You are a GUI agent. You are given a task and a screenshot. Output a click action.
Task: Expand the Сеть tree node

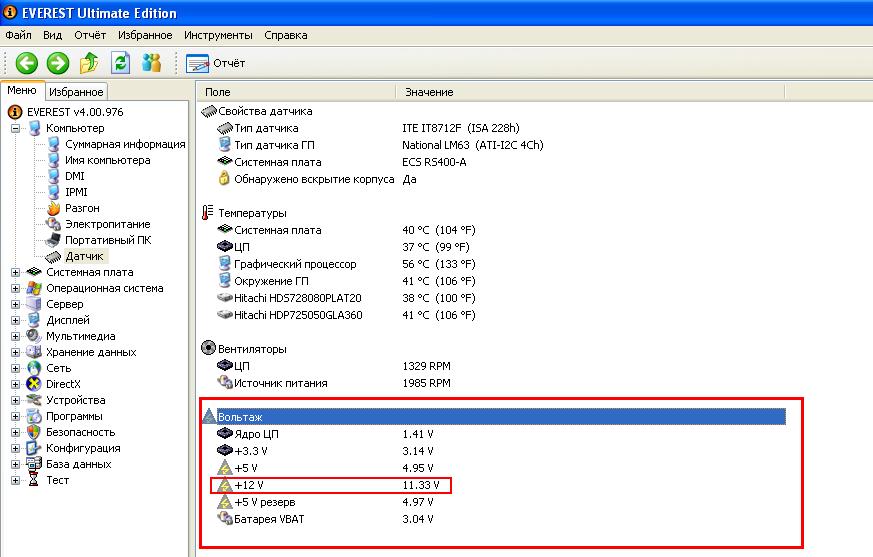click(x=16, y=368)
